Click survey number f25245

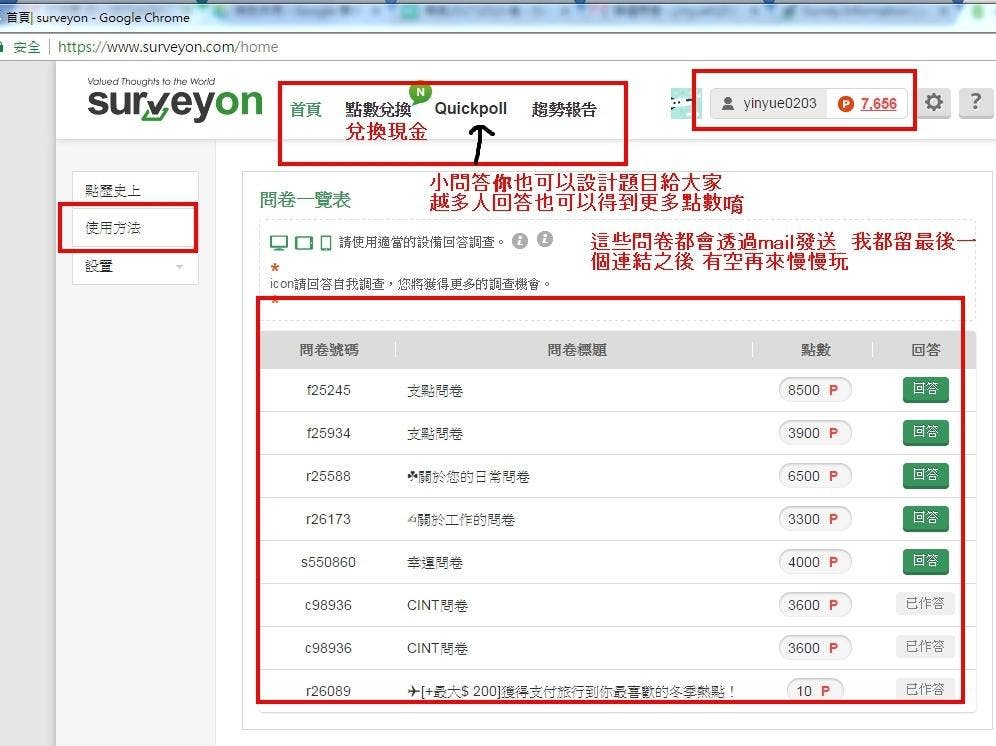pos(328,390)
